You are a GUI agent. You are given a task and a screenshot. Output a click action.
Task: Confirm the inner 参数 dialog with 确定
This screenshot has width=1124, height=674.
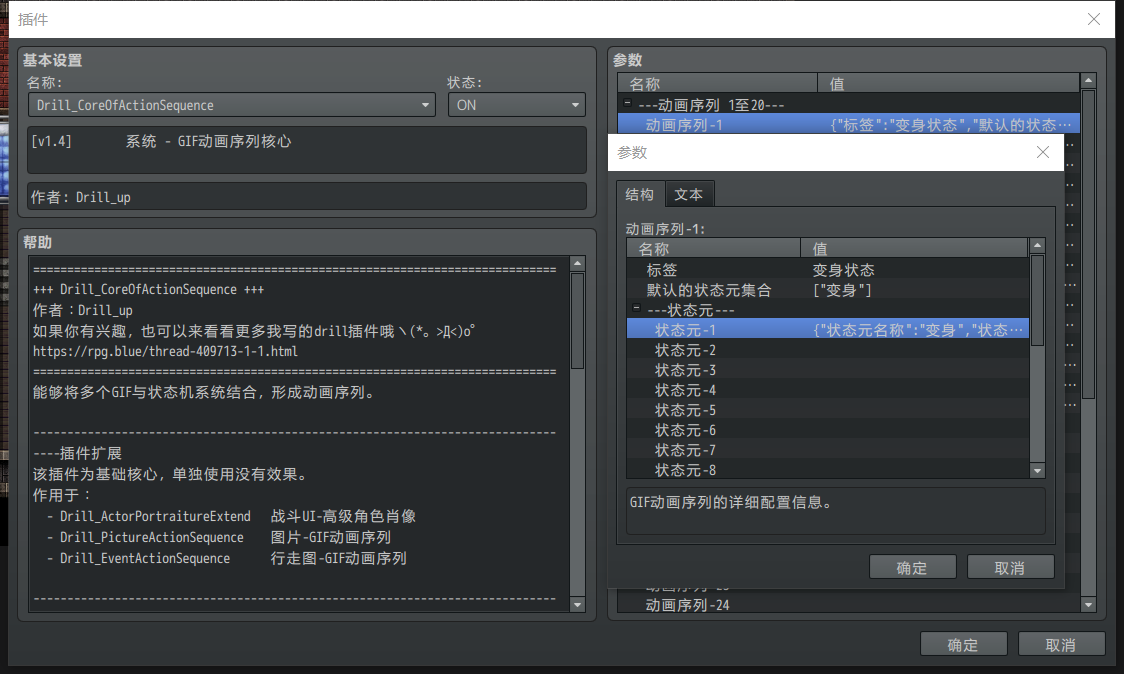pos(913,567)
